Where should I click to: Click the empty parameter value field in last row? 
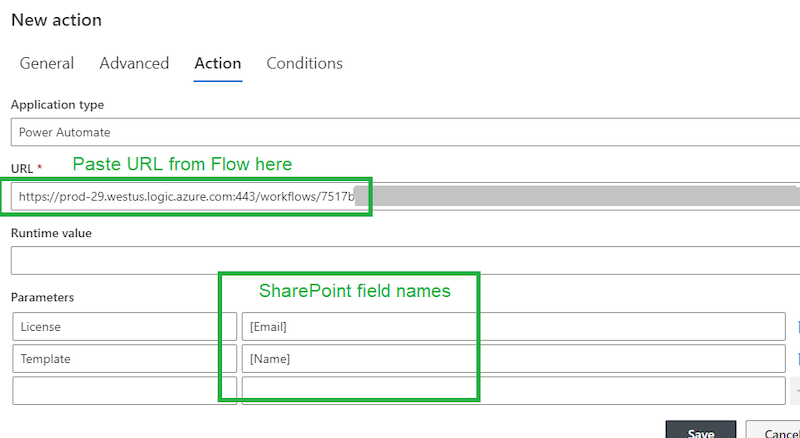[x=513, y=391]
